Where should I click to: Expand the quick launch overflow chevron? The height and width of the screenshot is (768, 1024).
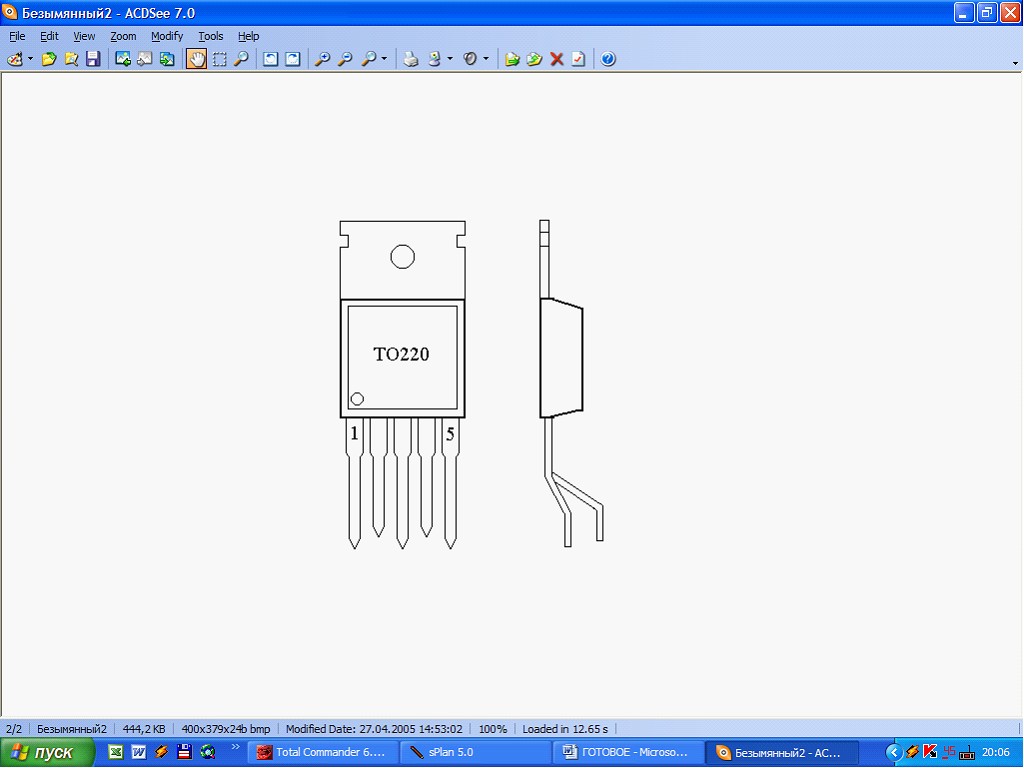click(x=235, y=746)
